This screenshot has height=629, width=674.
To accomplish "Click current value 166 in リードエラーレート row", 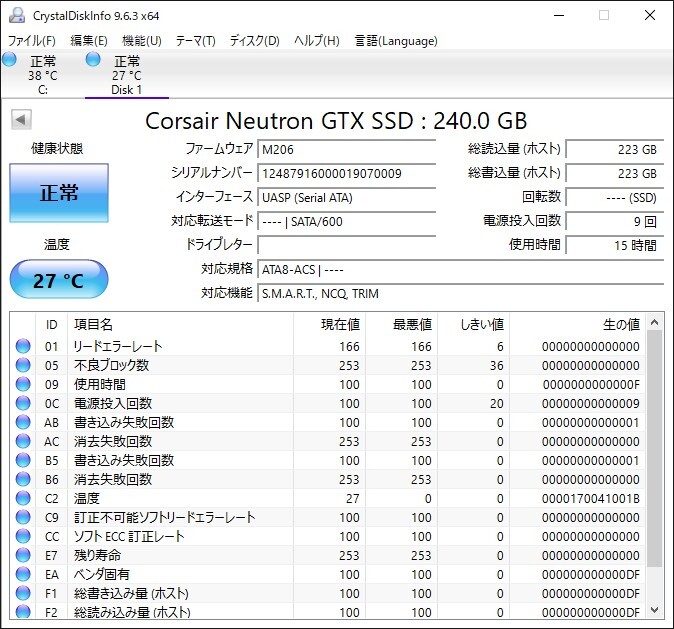I will pyautogui.click(x=349, y=347).
